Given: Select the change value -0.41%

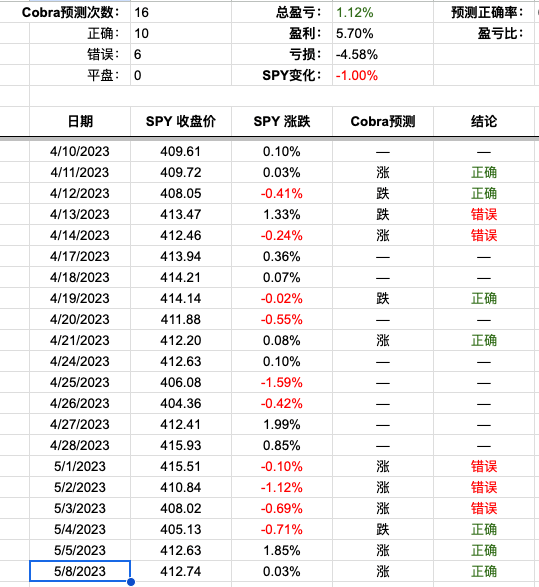Looking at the screenshot, I should (x=282, y=193).
